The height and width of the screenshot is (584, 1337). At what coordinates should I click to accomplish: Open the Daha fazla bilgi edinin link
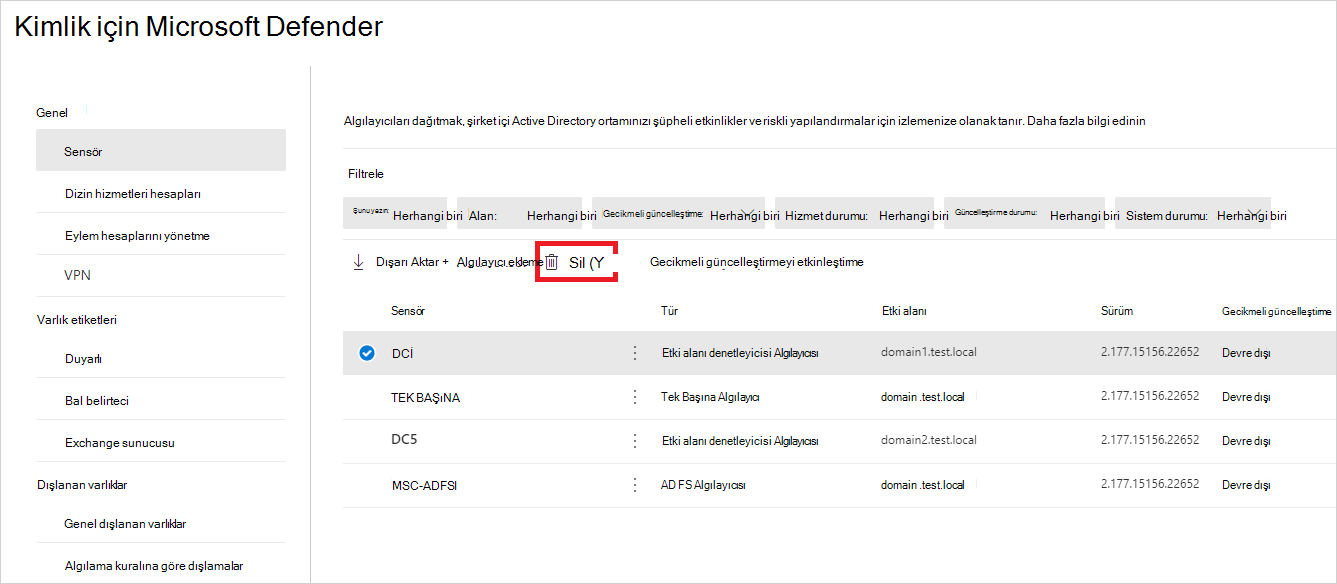[1085, 121]
